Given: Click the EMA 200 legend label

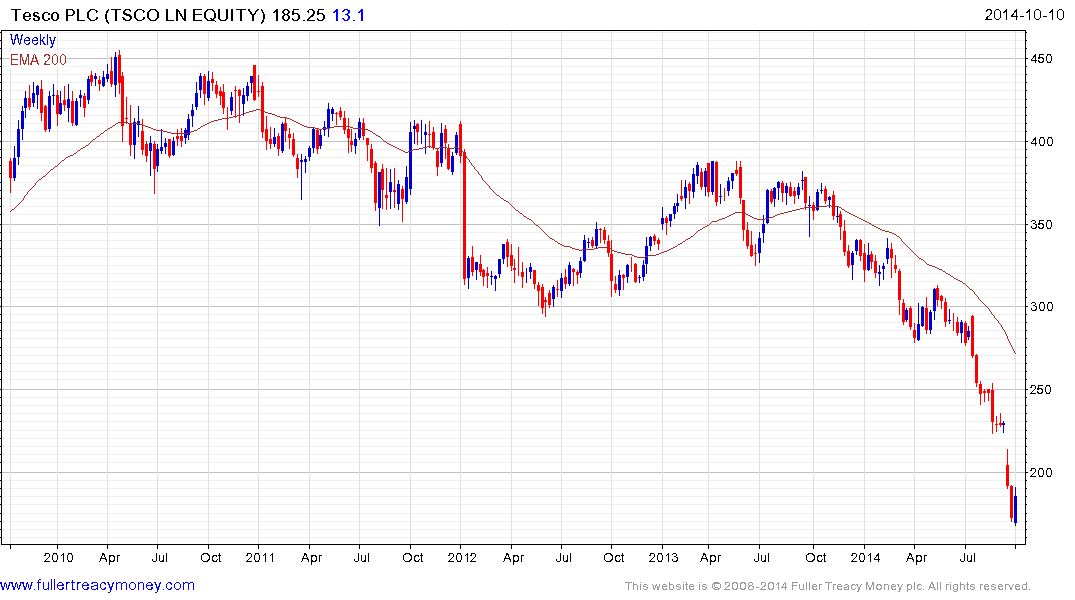Looking at the screenshot, I should (38, 60).
